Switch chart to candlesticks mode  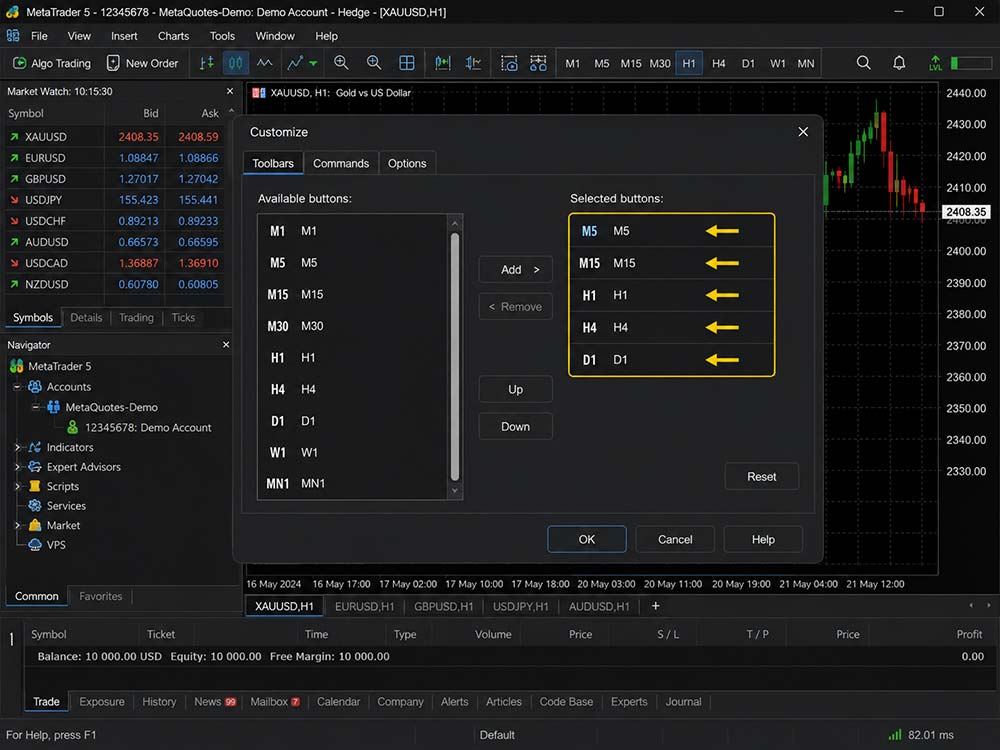pos(236,63)
